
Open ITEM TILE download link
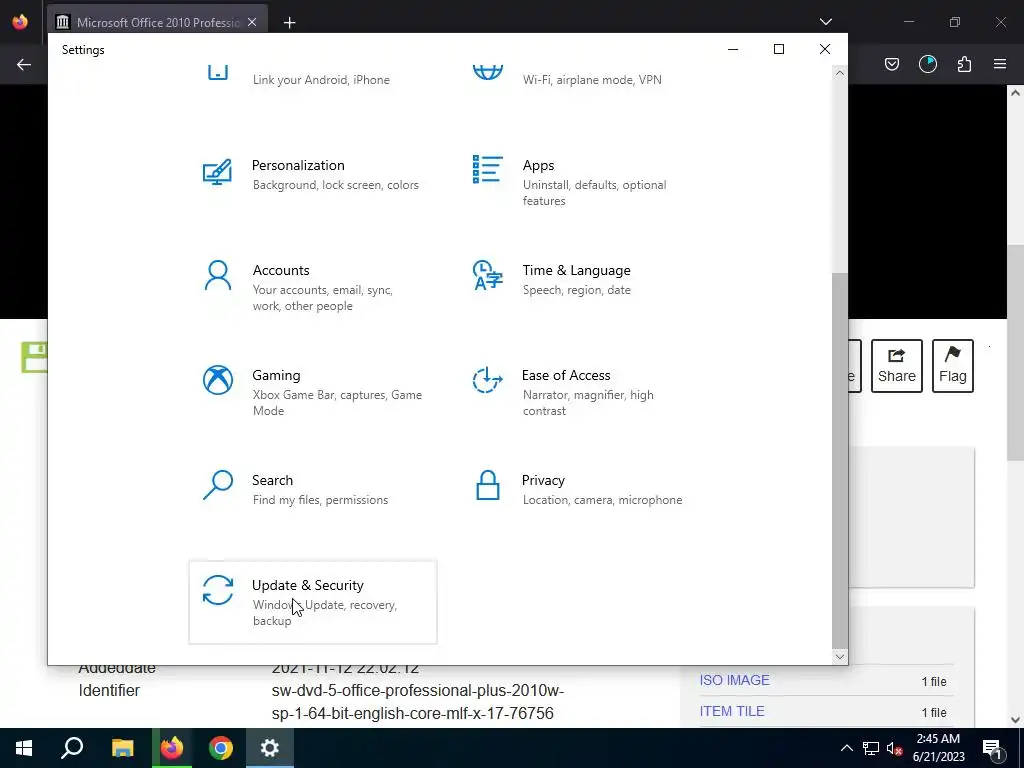(732, 712)
